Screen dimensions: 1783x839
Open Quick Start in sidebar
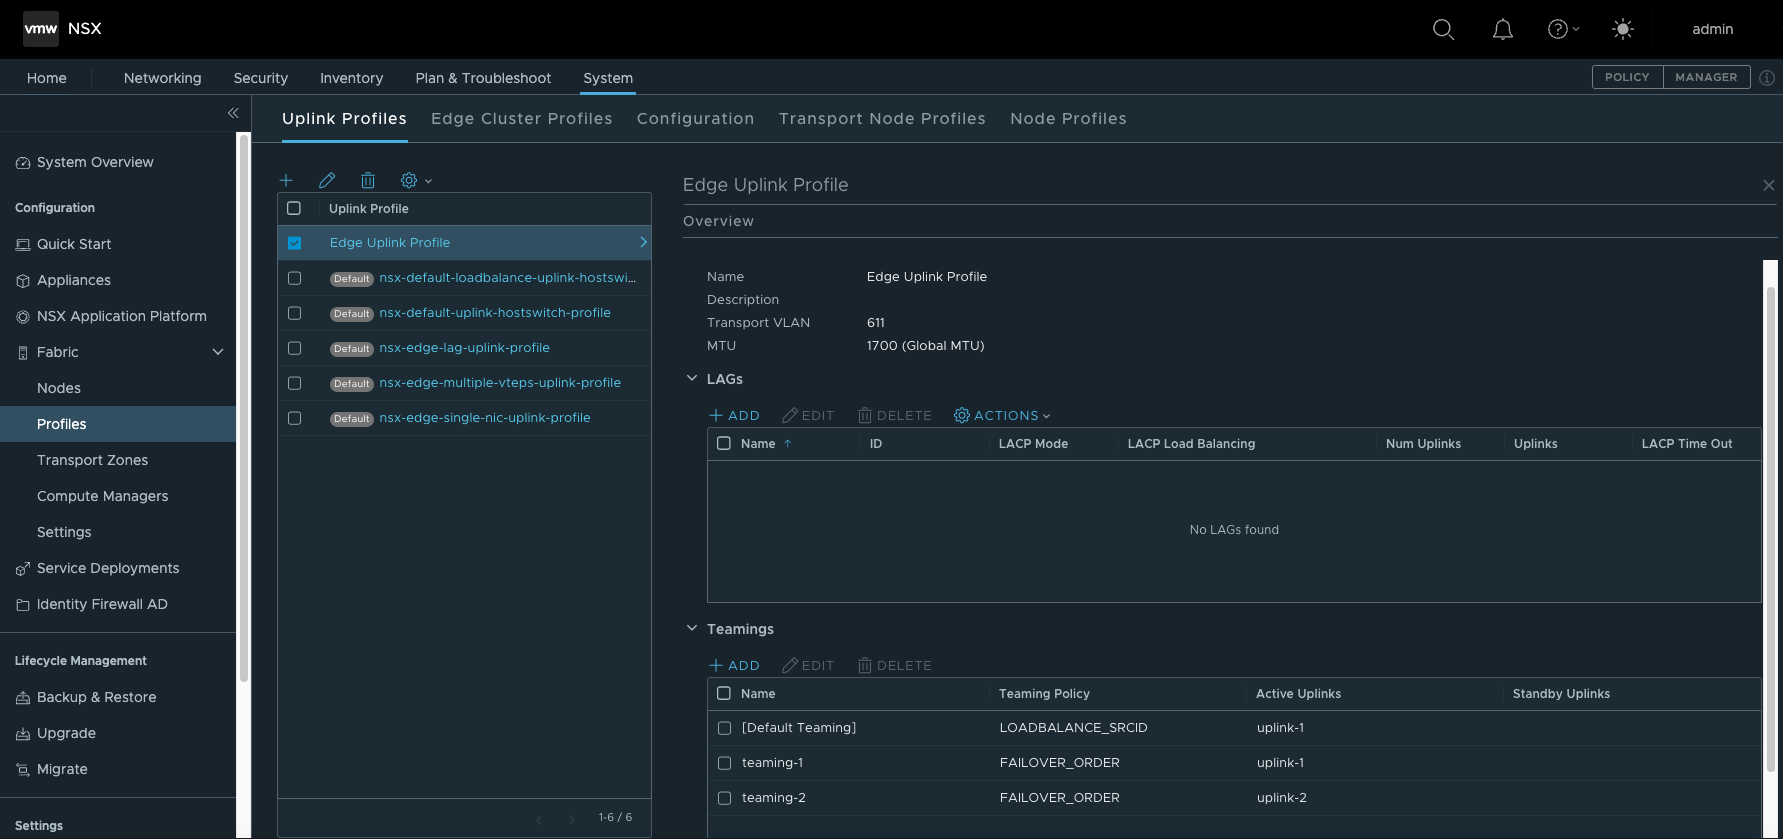(x=74, y=244)
